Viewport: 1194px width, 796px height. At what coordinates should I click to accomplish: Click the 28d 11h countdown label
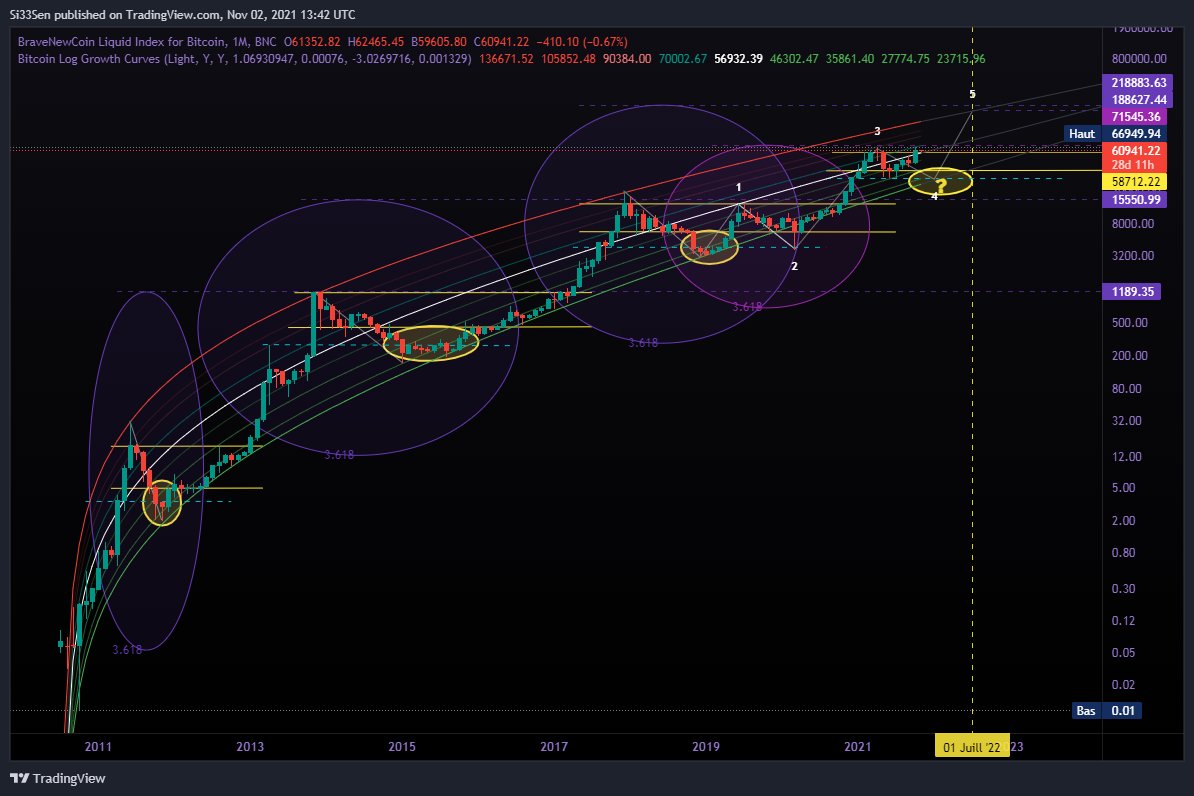(1132, 165)
